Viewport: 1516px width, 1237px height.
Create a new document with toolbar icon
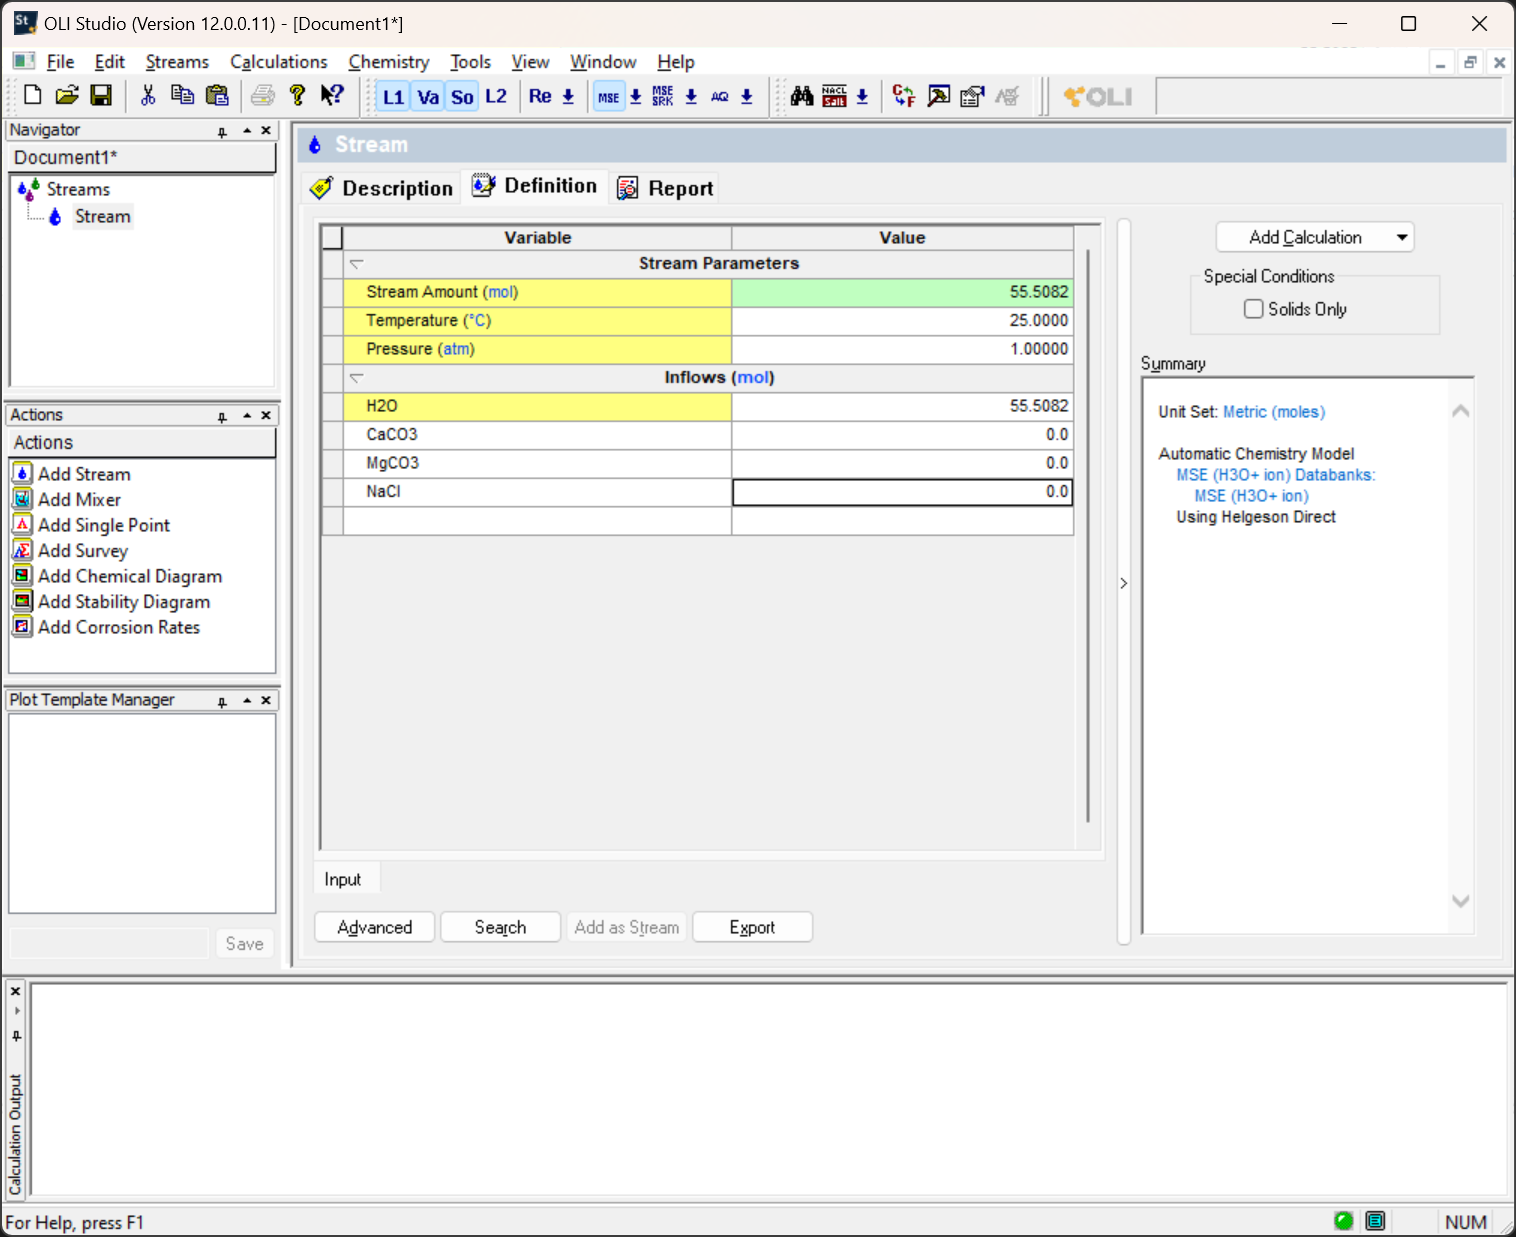click(x=32, y=96)
